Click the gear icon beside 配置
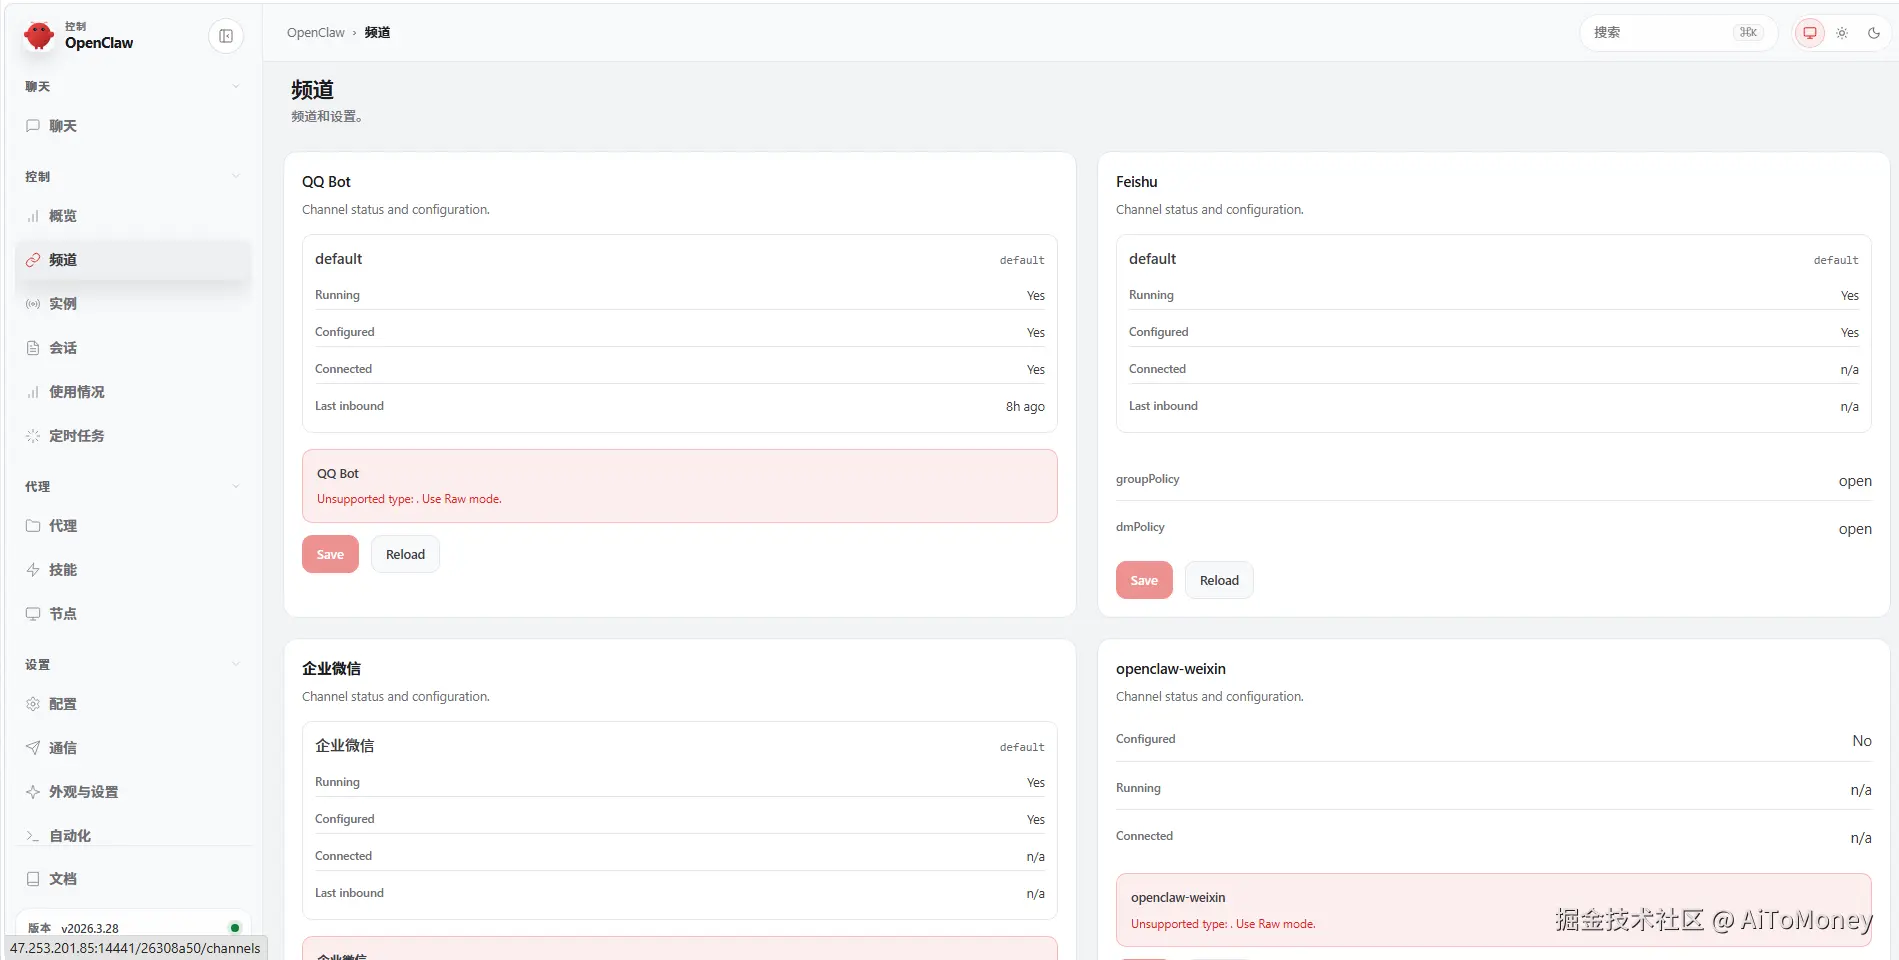This screenshot has height=960, width=1899. 33,704
